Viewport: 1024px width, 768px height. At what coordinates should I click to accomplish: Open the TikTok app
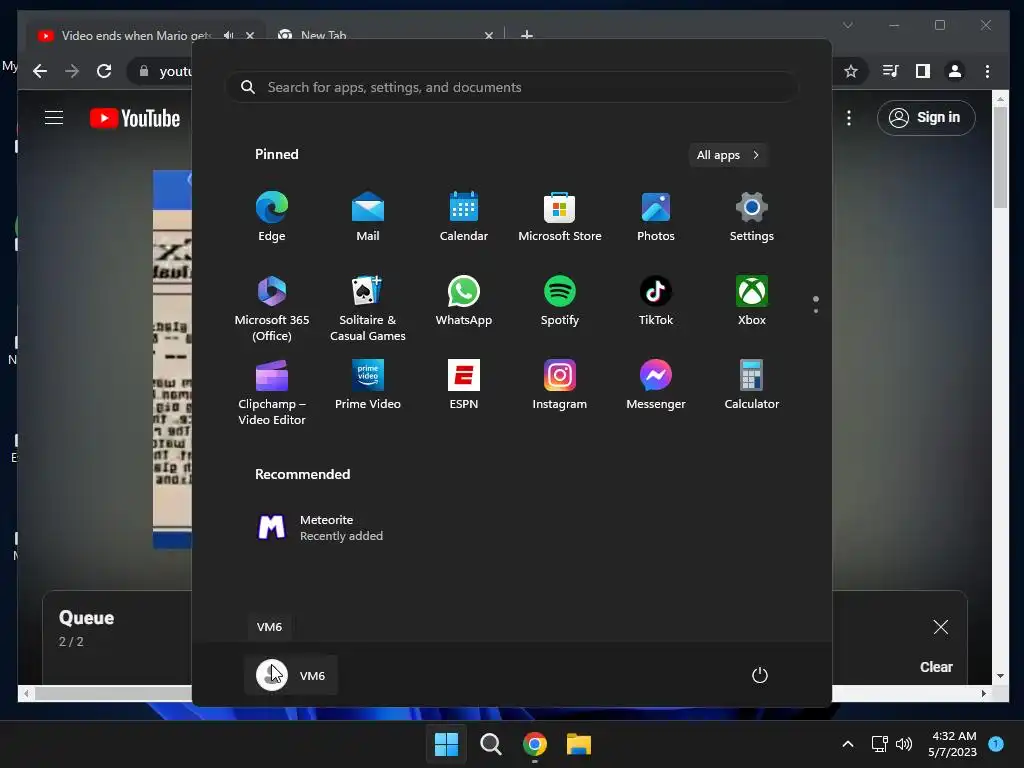656,300
